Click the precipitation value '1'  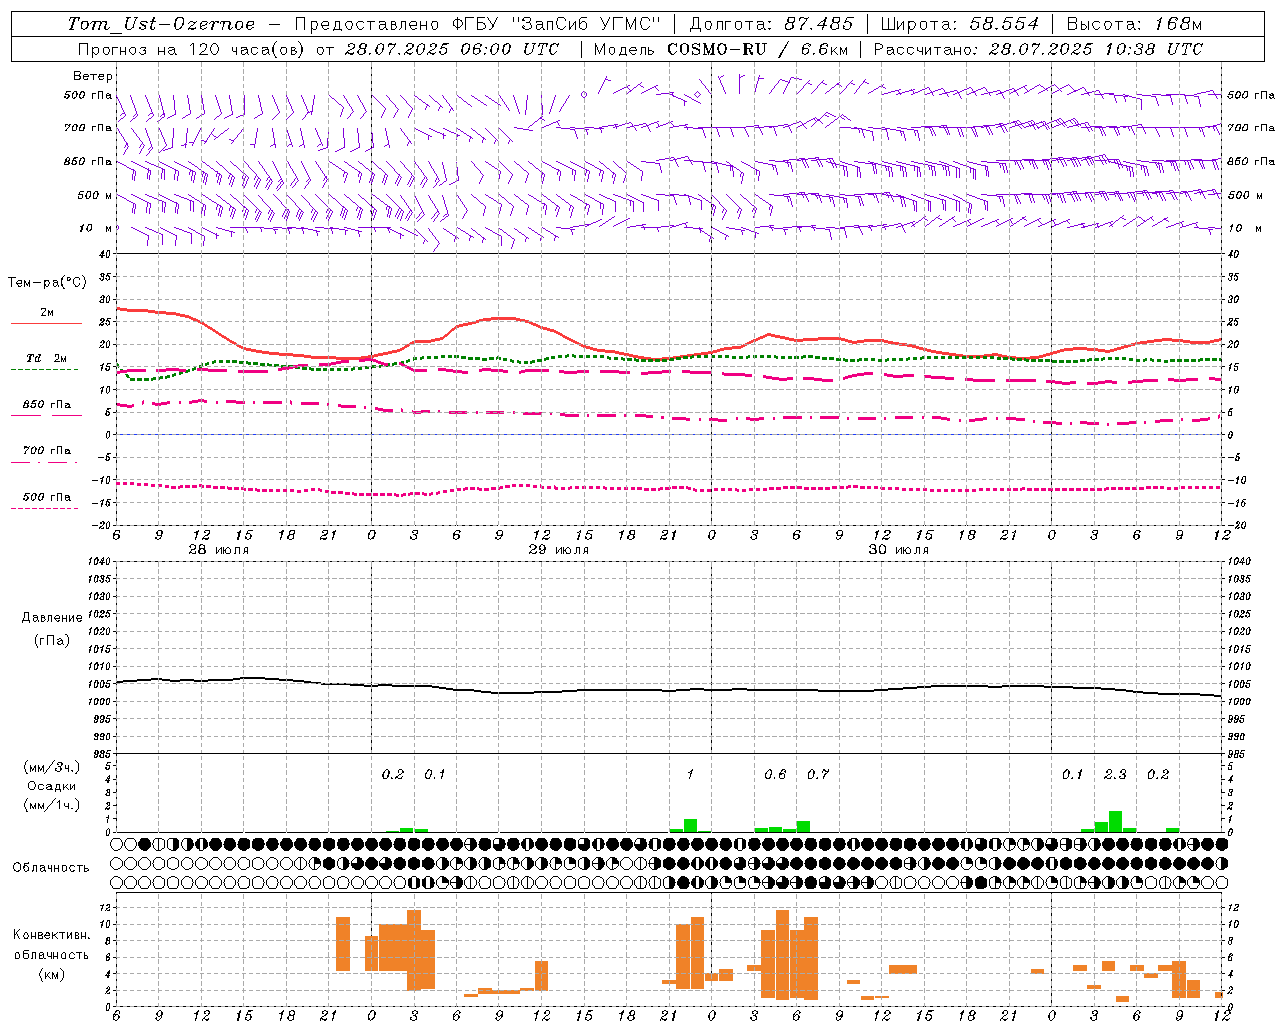[690, 774]
